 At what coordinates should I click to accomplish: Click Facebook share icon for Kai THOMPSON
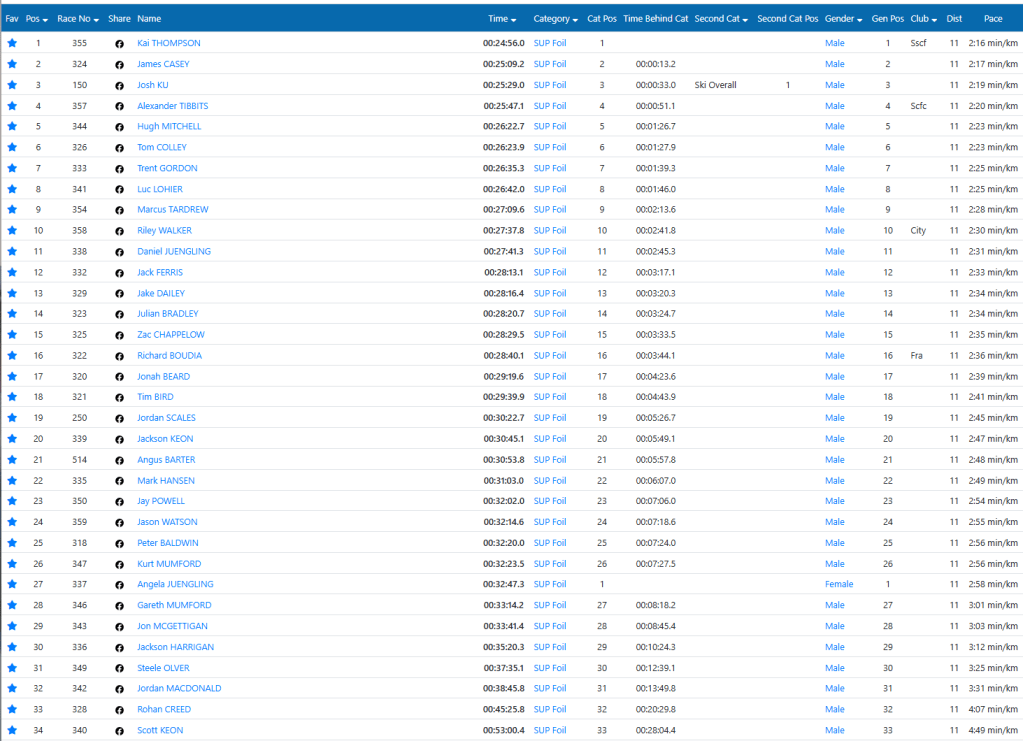click(x=119, y=44)
